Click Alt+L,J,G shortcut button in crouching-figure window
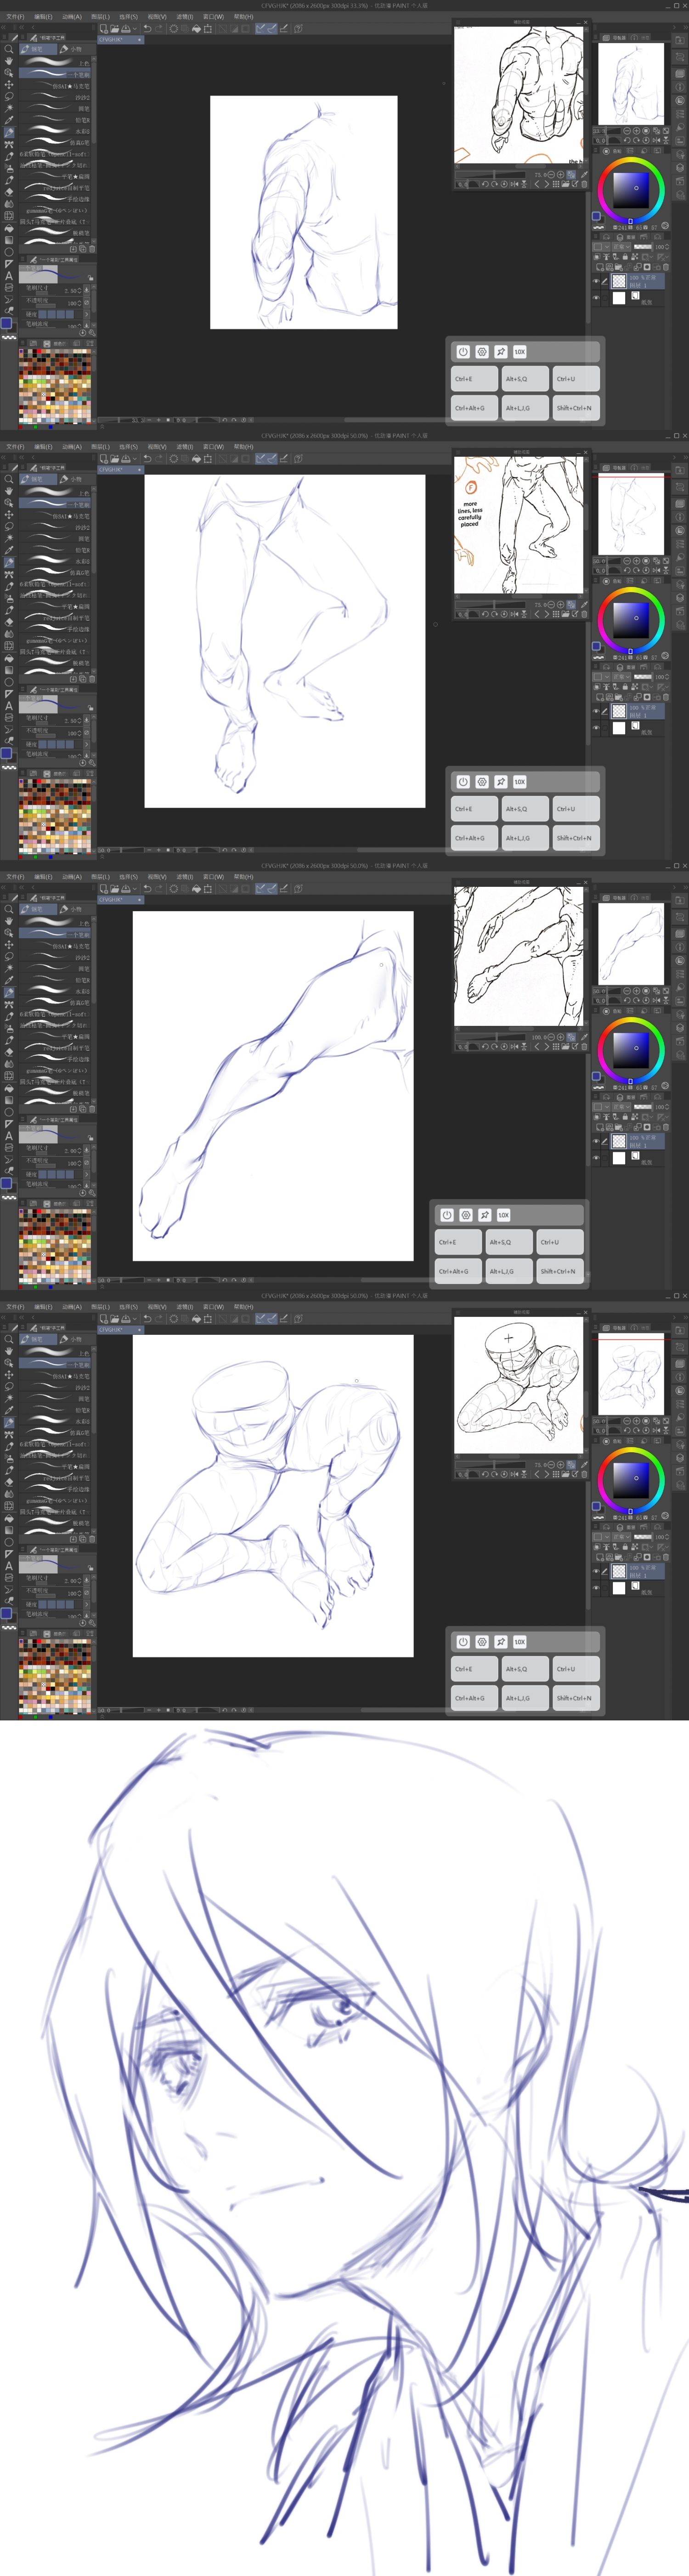The image size is (689, 2576). click(525, 1698)
